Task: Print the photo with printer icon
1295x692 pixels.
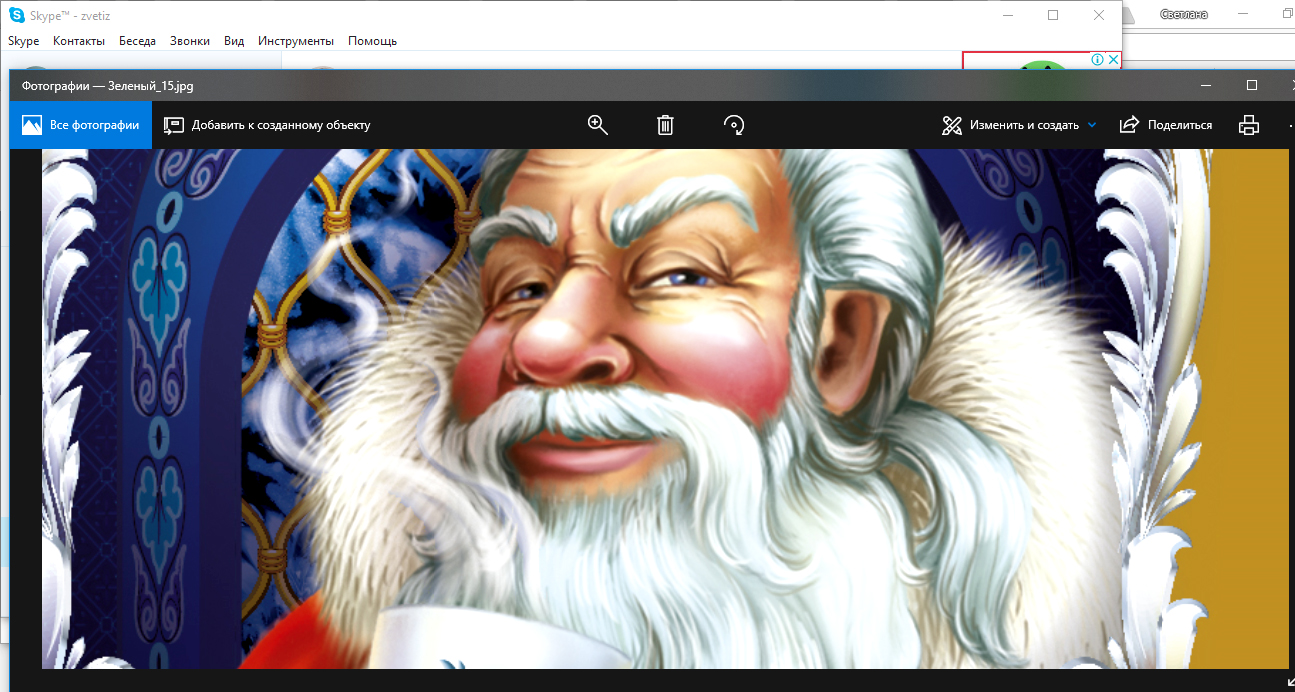Action: 1248,125
